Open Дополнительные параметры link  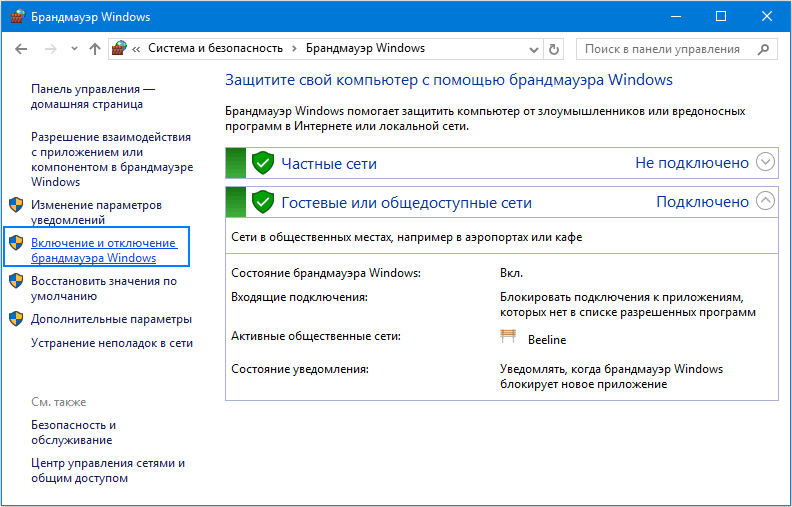111,319
